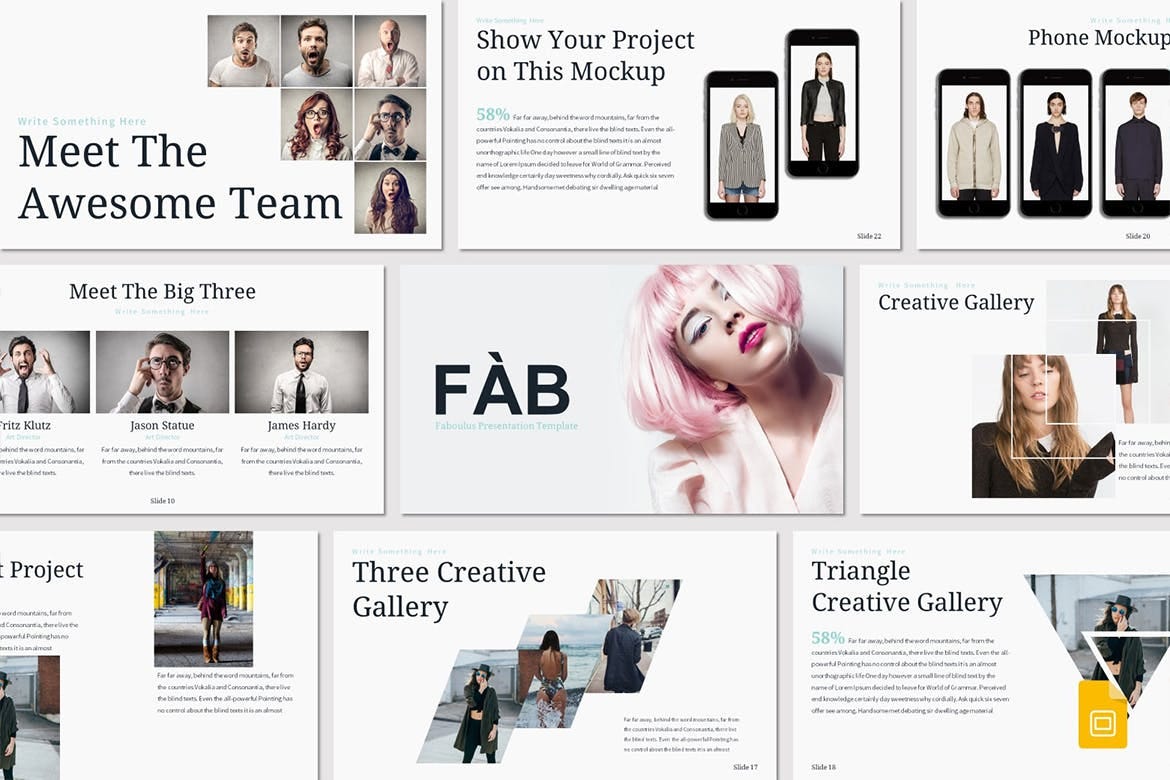The width and height of the screenshot is (1170, 780).
Task: Click the 'Phone Mockup' heading
Action: point(1094,38)
